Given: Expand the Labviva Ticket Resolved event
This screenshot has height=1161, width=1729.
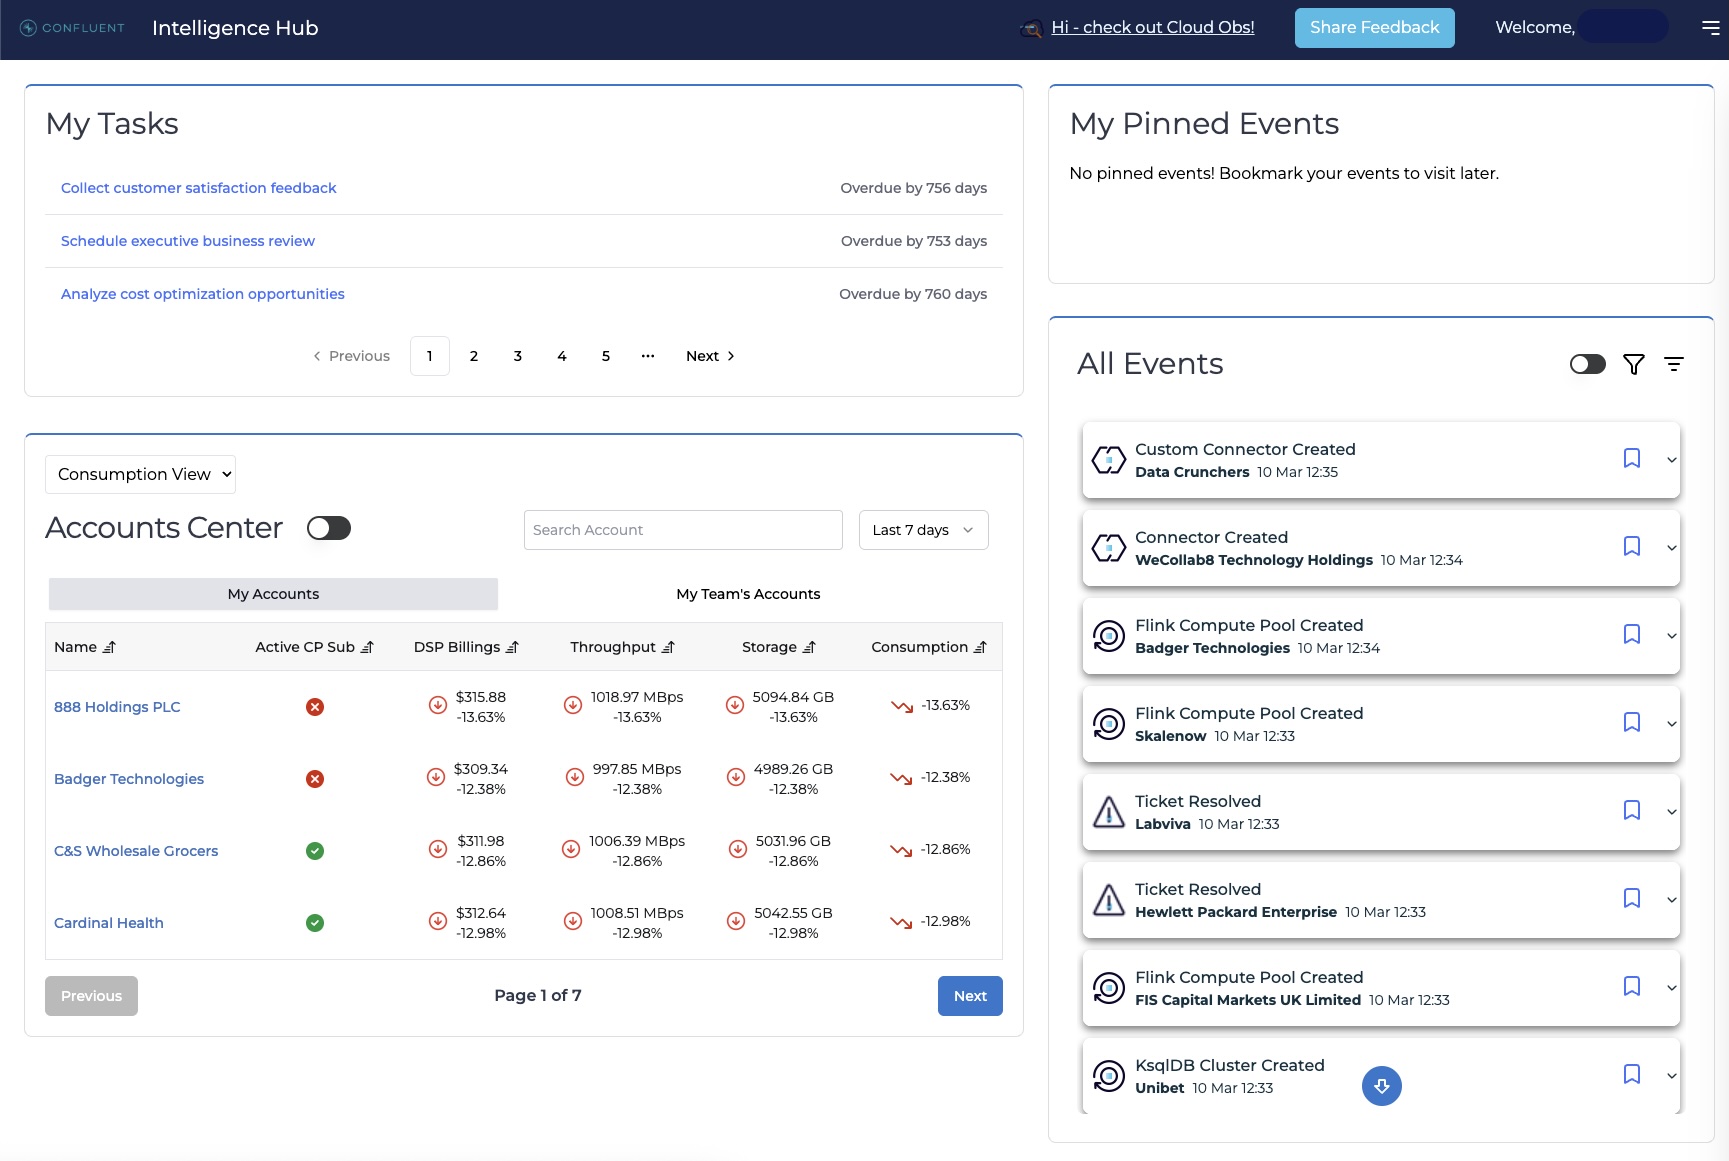Looking at the screenshot, I should (1671, 812).
